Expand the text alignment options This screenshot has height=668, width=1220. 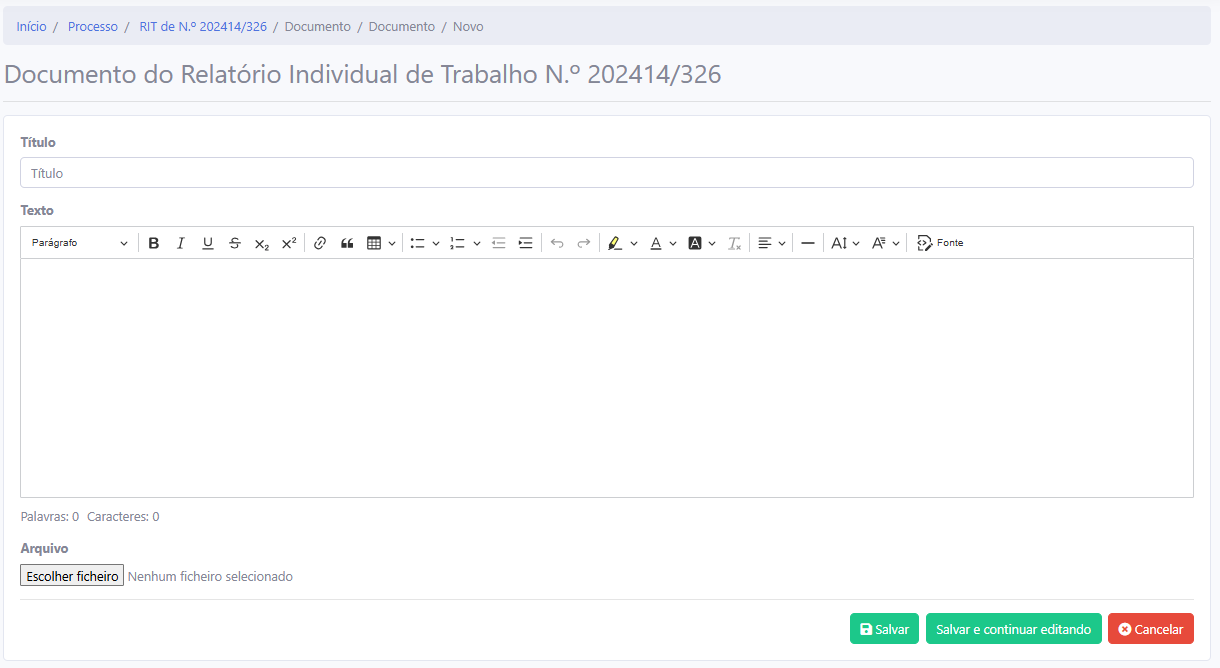pos(771,243)
